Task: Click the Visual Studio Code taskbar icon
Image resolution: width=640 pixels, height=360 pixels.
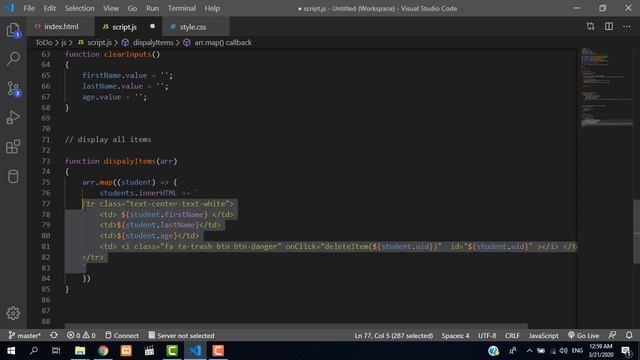Action: tap(195, 351)
